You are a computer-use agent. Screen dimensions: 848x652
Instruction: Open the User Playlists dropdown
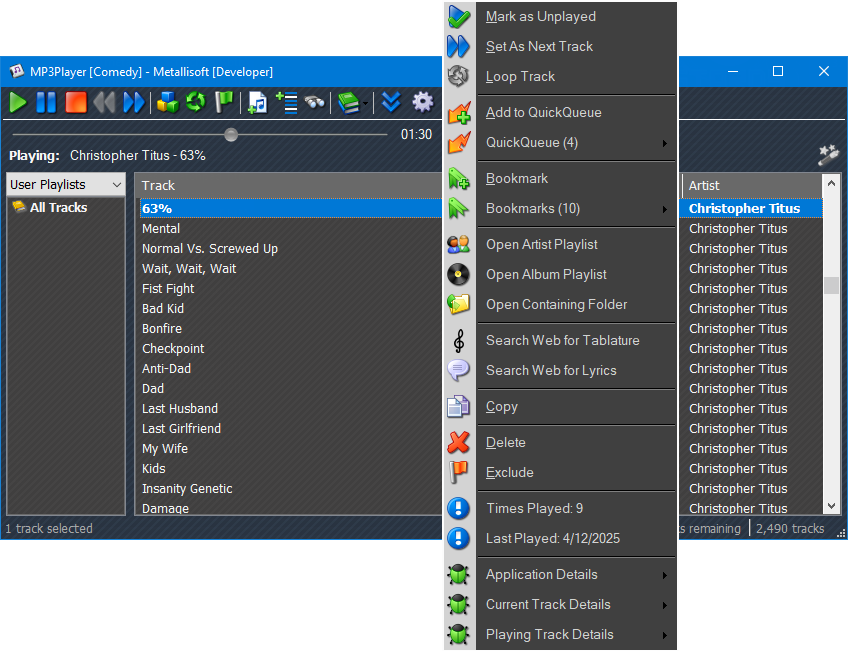(66, 185)
